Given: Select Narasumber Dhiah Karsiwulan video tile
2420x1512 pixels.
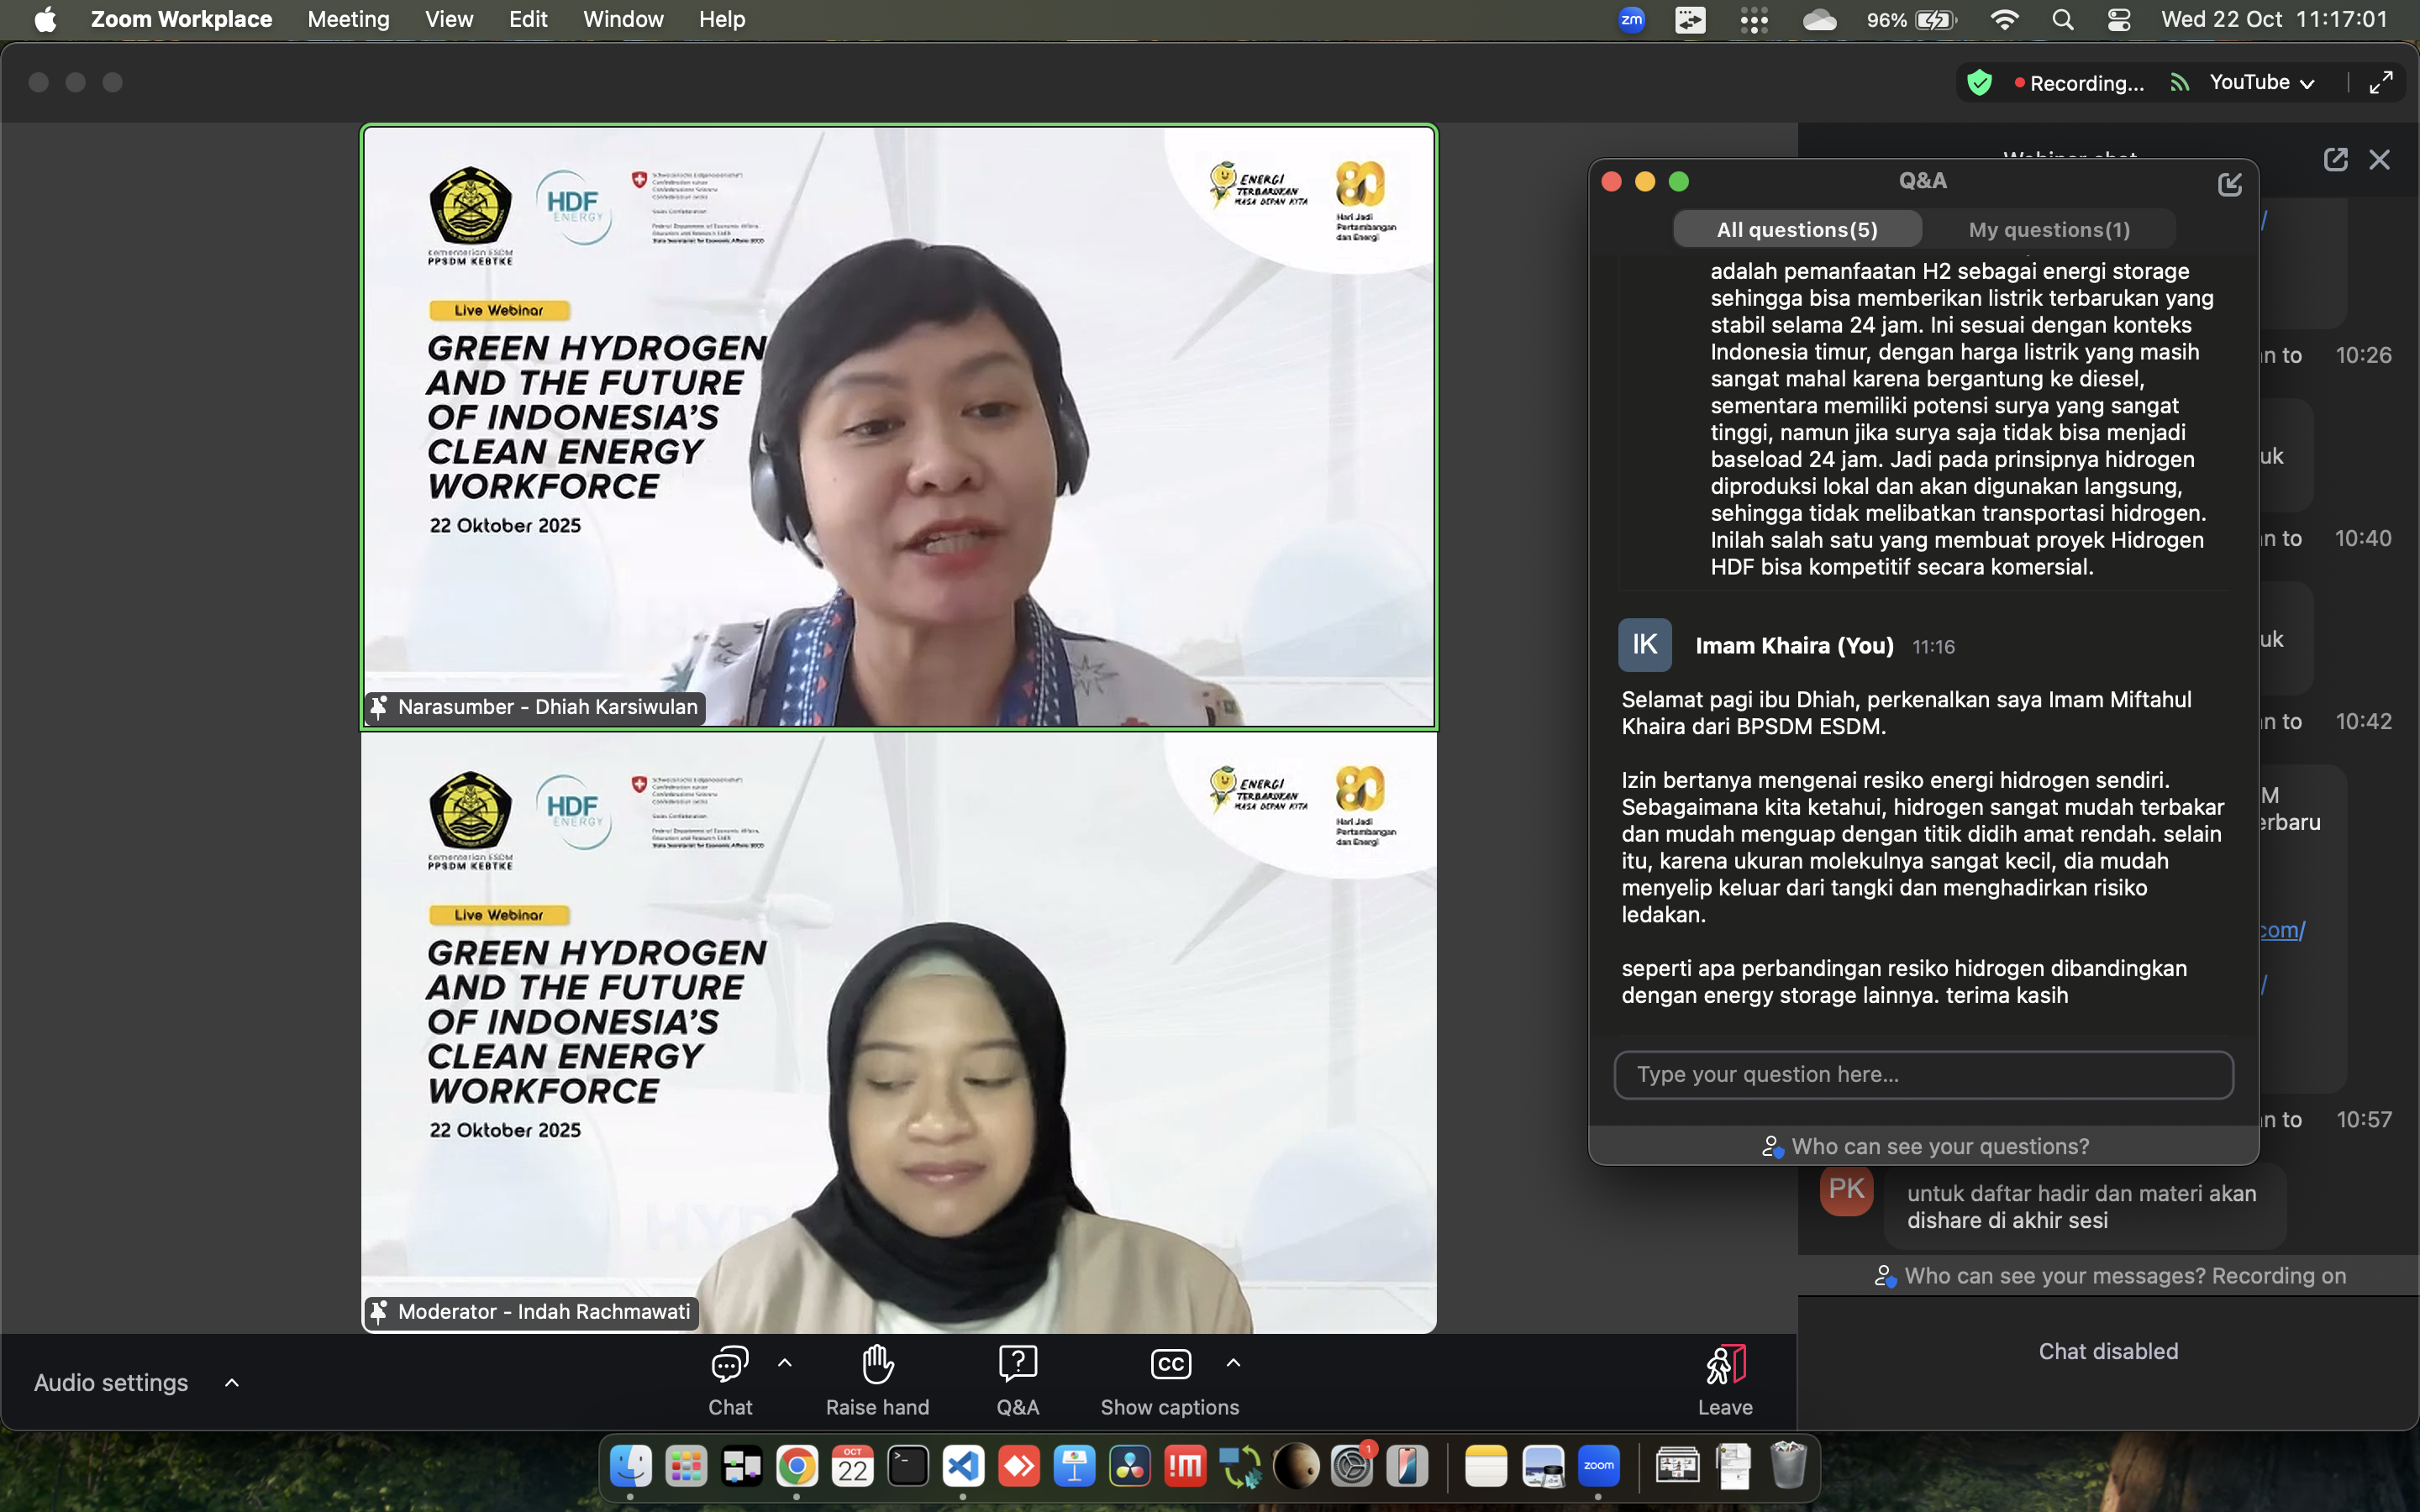Looking at the screenshot, I should (898, 427).
